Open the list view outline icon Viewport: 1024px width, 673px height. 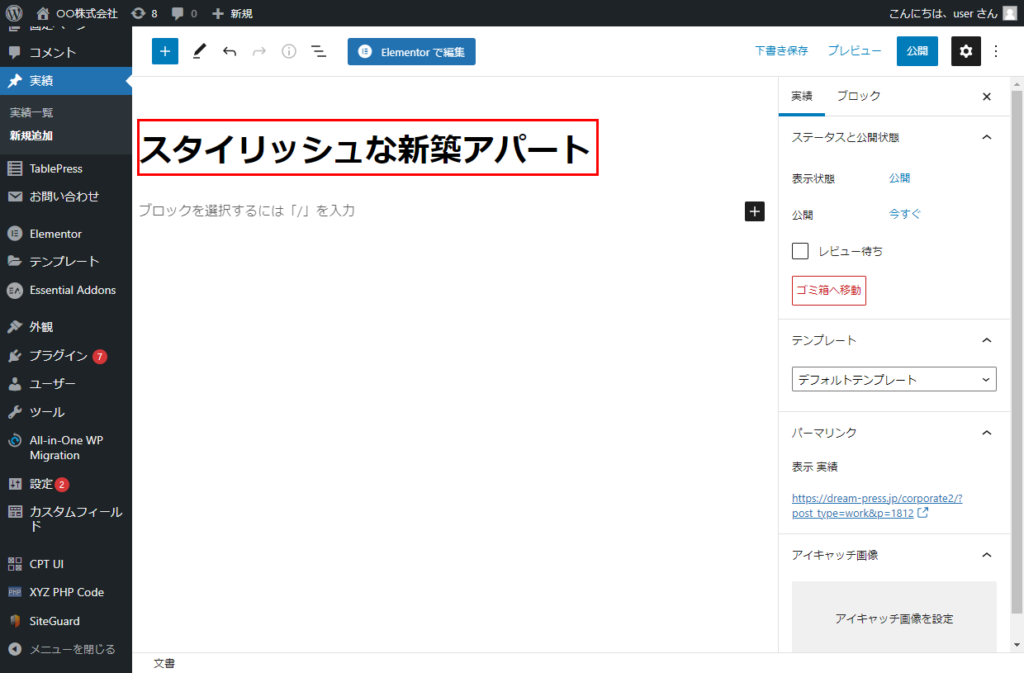coord(319,51)
